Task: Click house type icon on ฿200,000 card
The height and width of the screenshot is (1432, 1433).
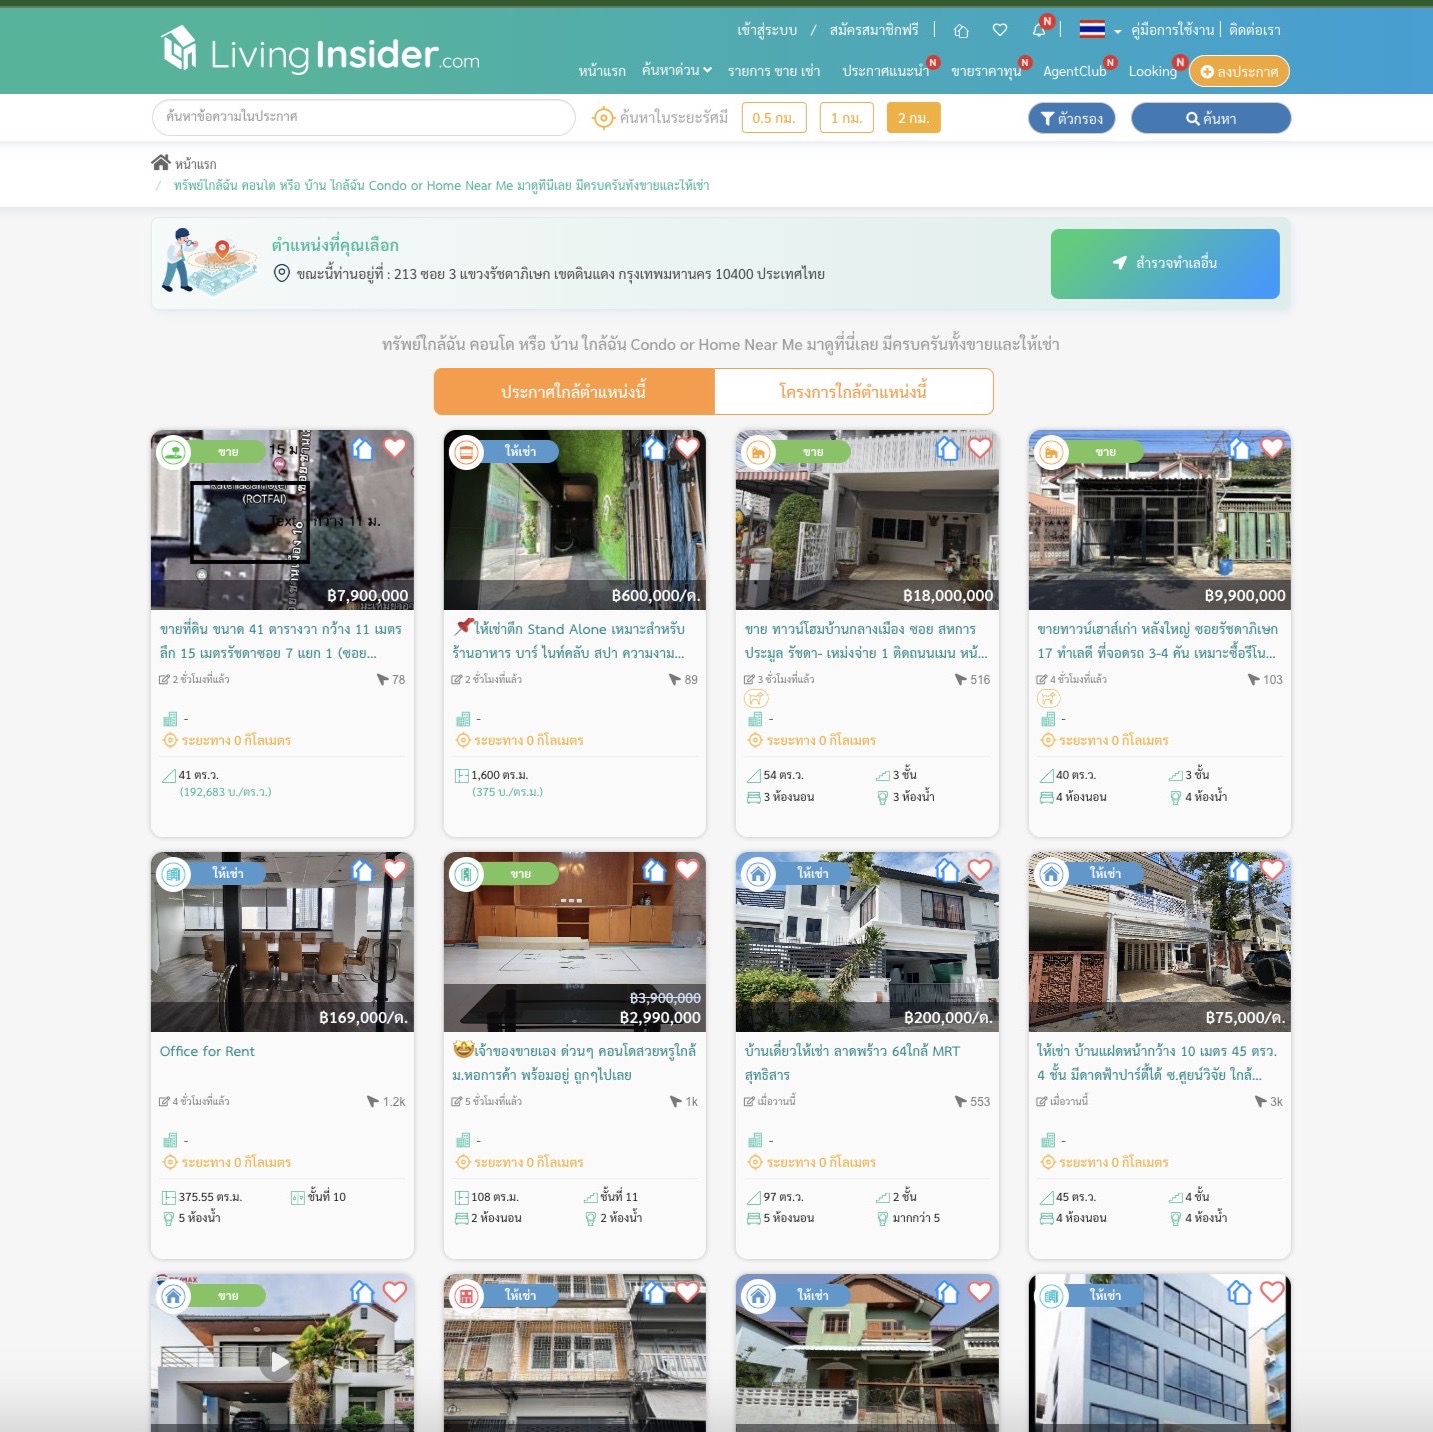Action: pyautogui.click(x=759, y=874)
